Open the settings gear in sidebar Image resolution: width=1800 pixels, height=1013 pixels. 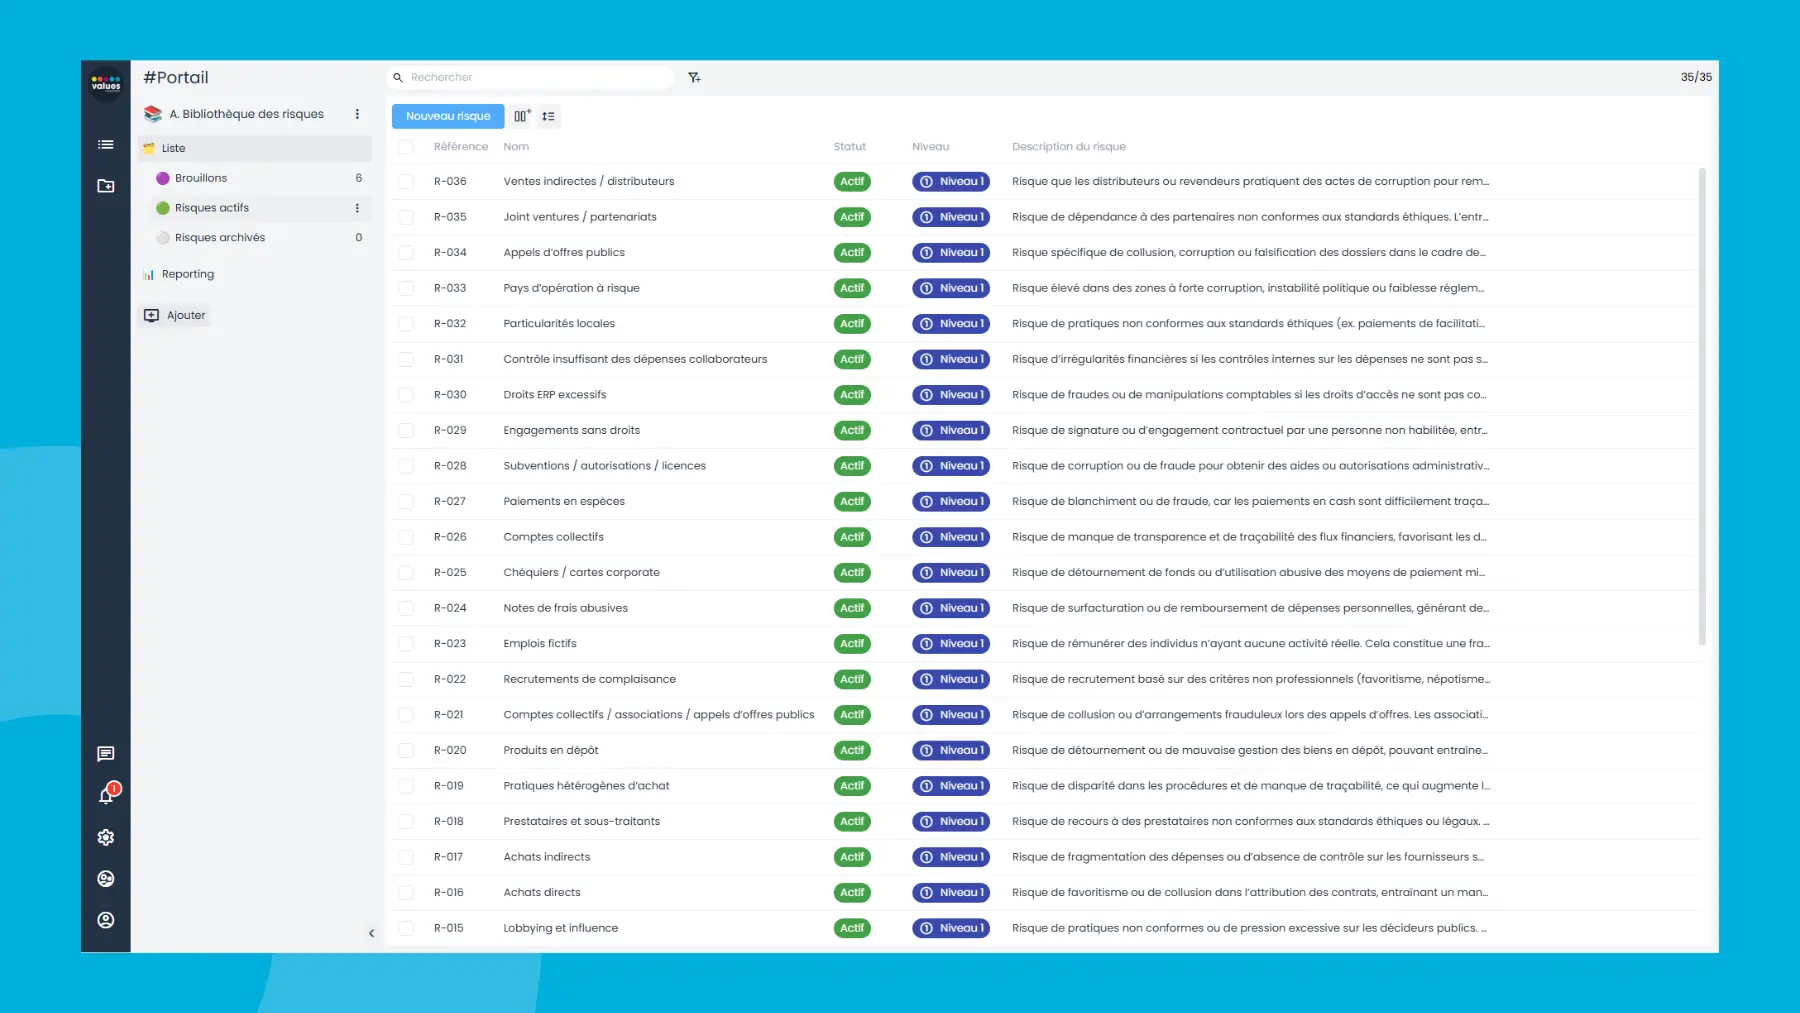(106, 838)
